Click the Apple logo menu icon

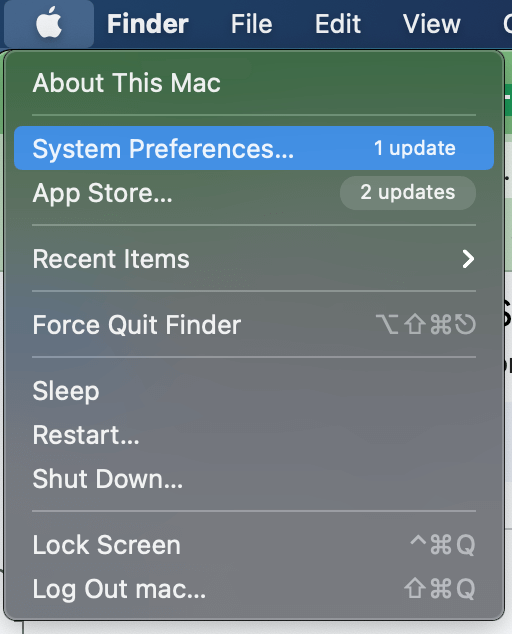(49, 24)
